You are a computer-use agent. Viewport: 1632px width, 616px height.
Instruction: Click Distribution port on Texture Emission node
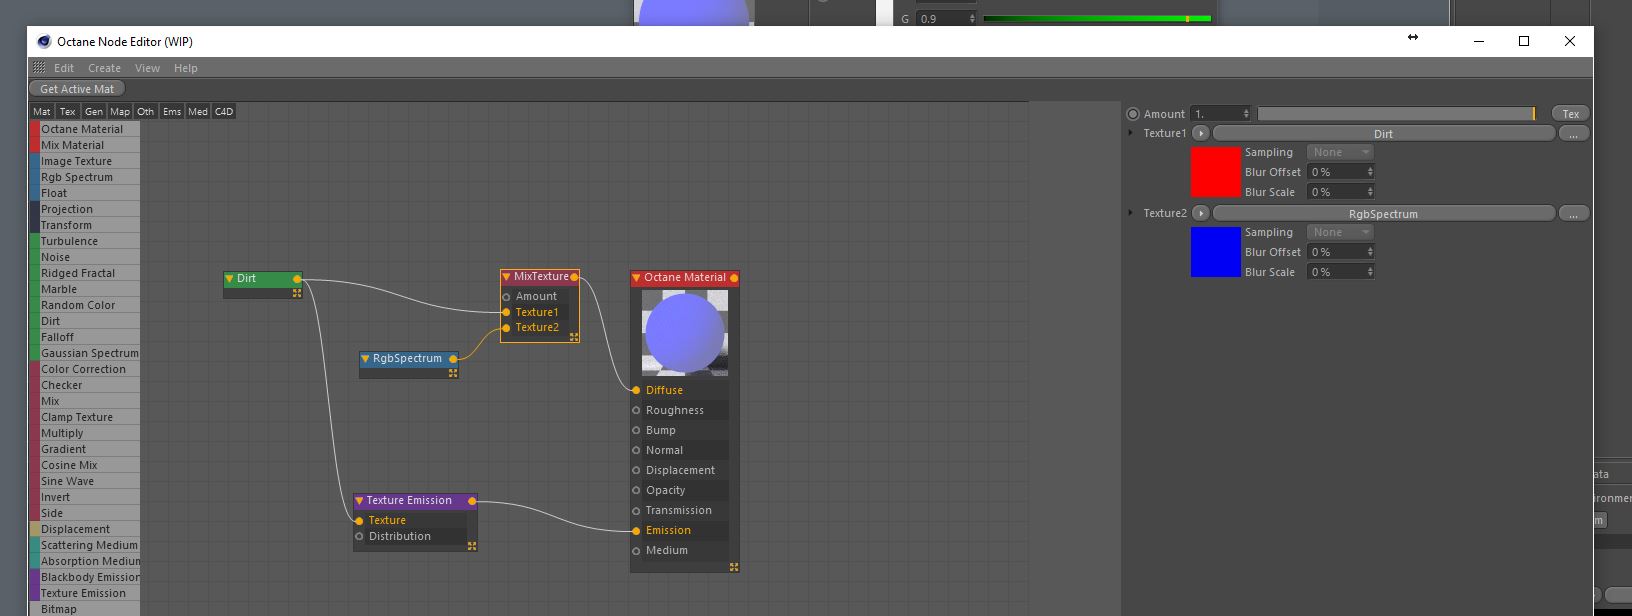click(x=359, y=536)
